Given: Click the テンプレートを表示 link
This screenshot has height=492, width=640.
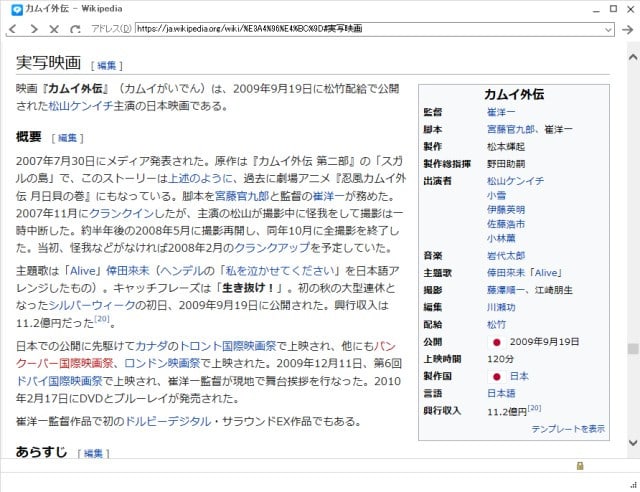Looking at the screenshot, I should pyautogui.click(x=568, y=429).
